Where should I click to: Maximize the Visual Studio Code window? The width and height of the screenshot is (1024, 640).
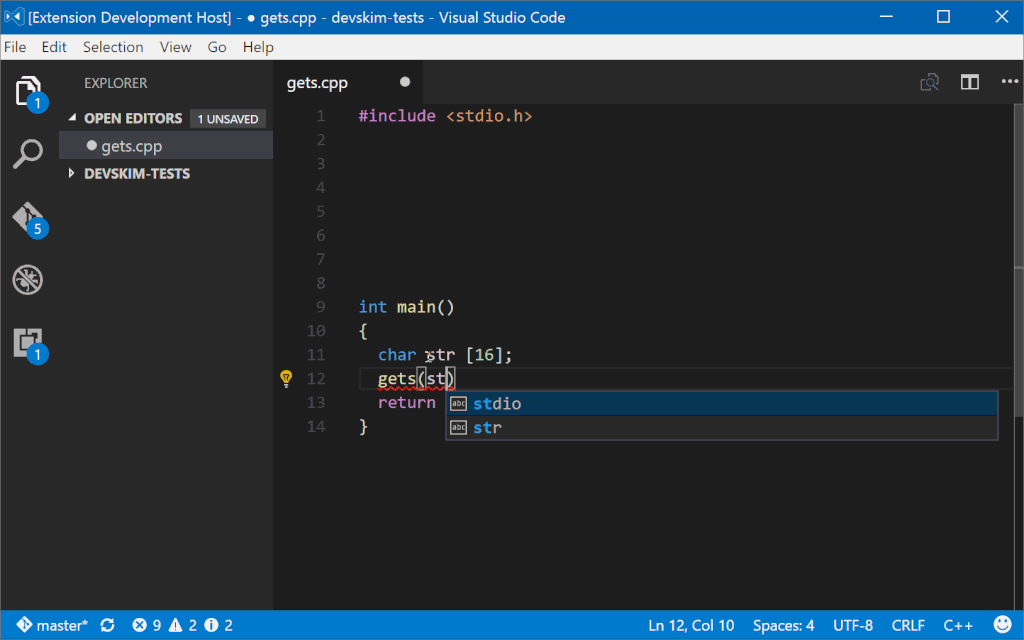[x=943, y=16]
